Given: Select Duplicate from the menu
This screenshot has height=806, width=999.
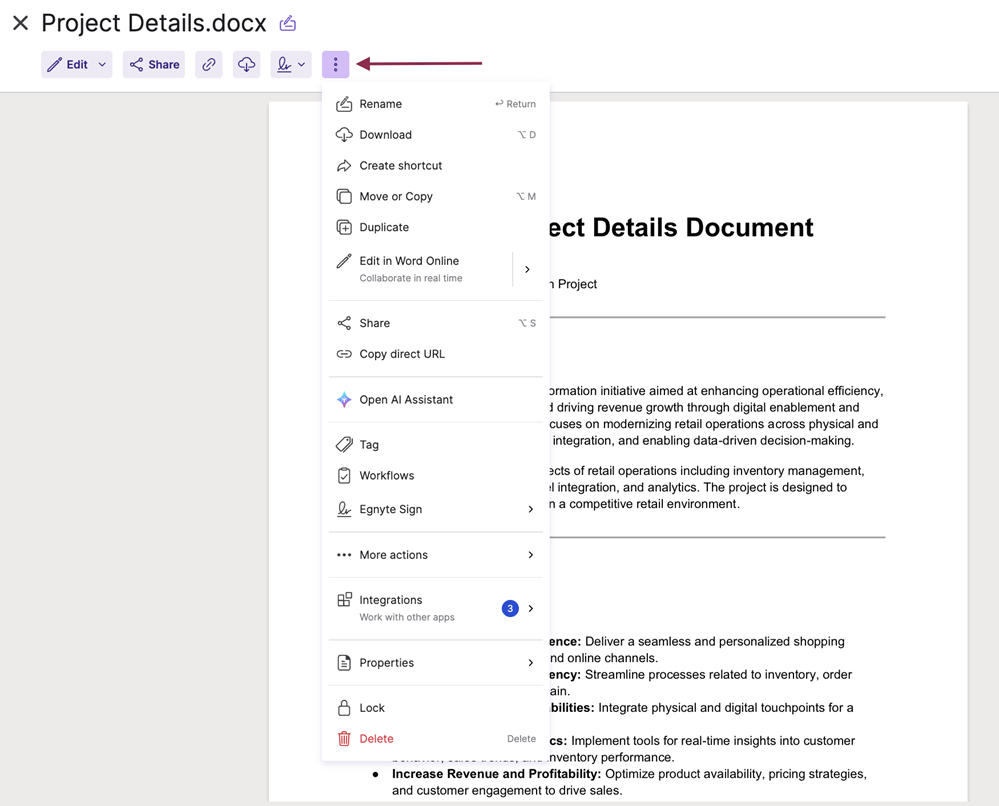Looking at the screenshot, I should (x=436, y=227).
